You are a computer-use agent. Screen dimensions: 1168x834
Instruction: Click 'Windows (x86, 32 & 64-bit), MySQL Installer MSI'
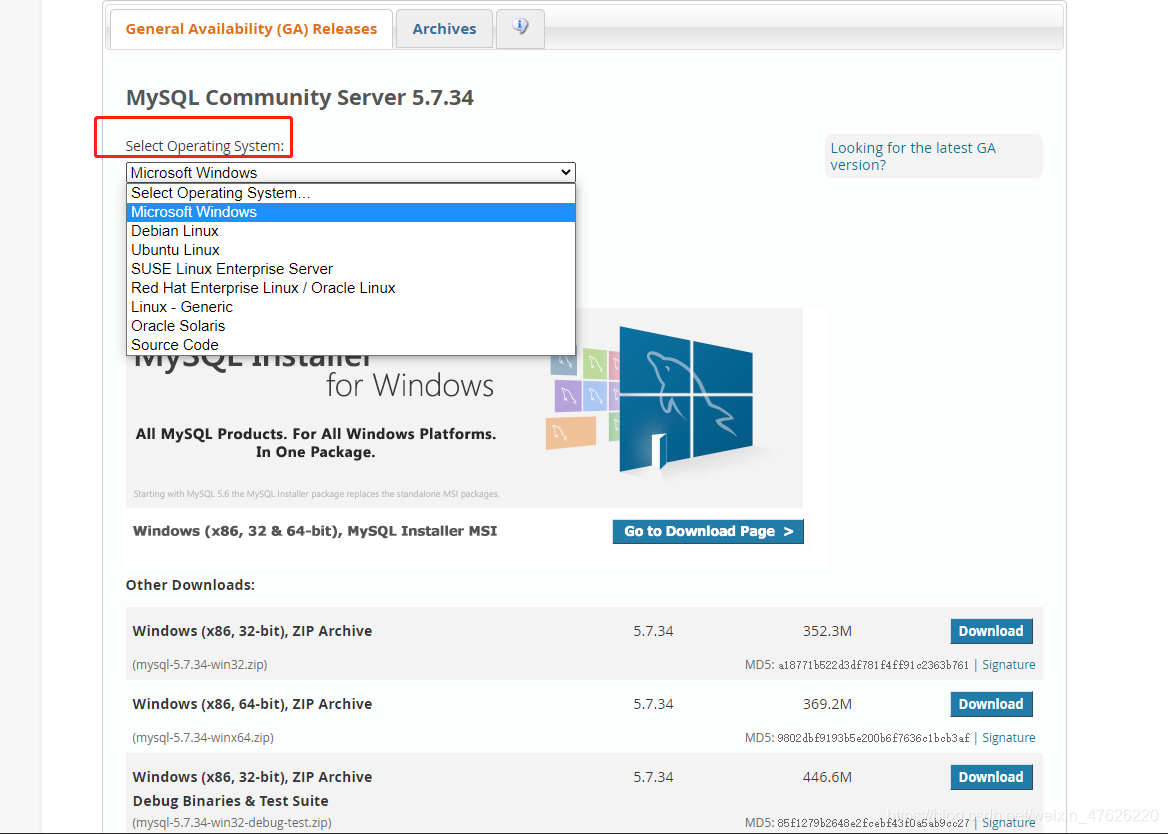[314, 531]
